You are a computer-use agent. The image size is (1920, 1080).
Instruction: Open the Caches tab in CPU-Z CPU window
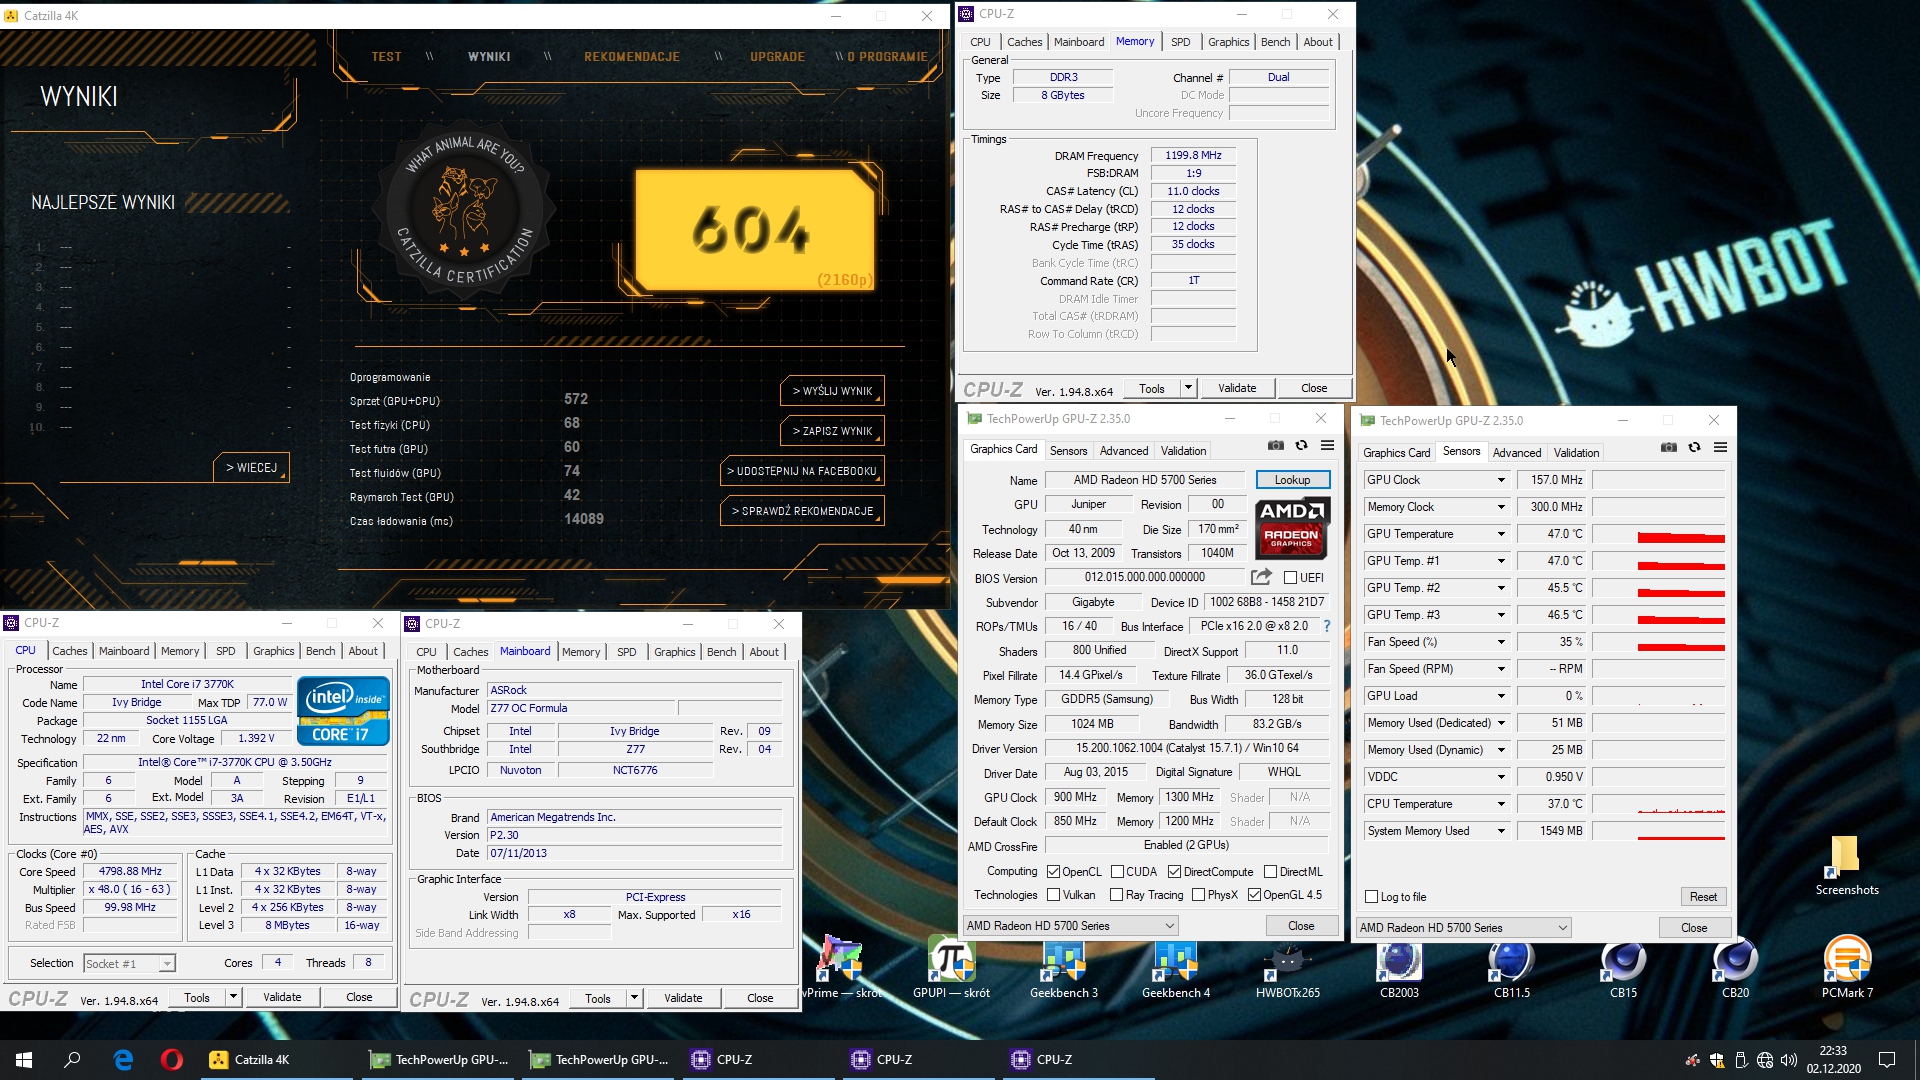pos(70,651)
